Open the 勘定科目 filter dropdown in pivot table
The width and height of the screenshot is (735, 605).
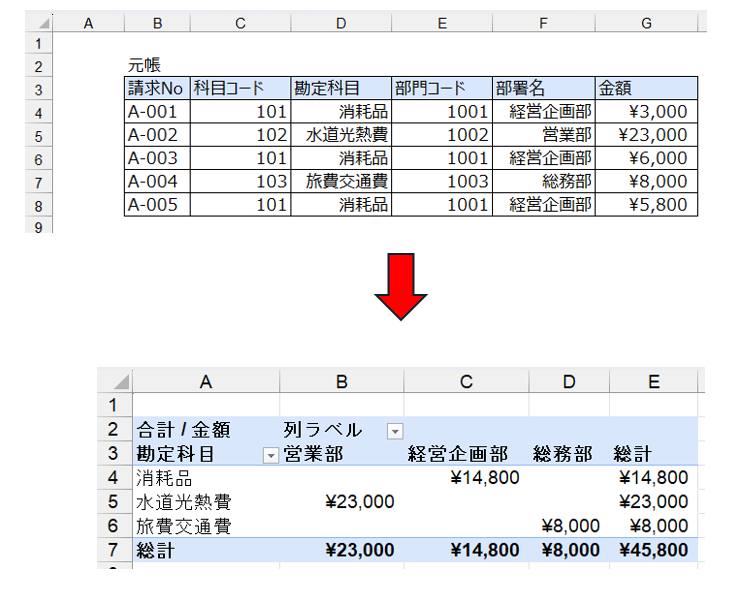[269, 455]
